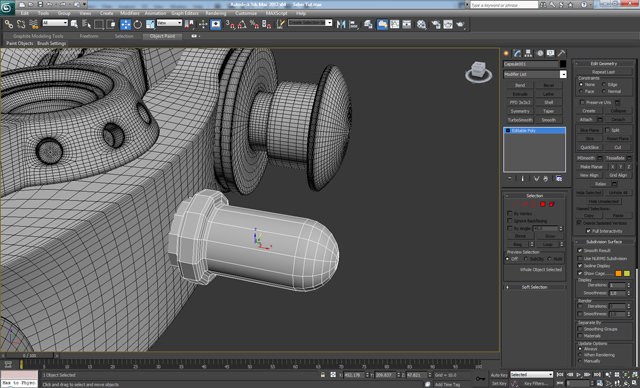Enable Use NURMS Subdivision checkbox
Viewport: 640px width, 388px height.
580,258
